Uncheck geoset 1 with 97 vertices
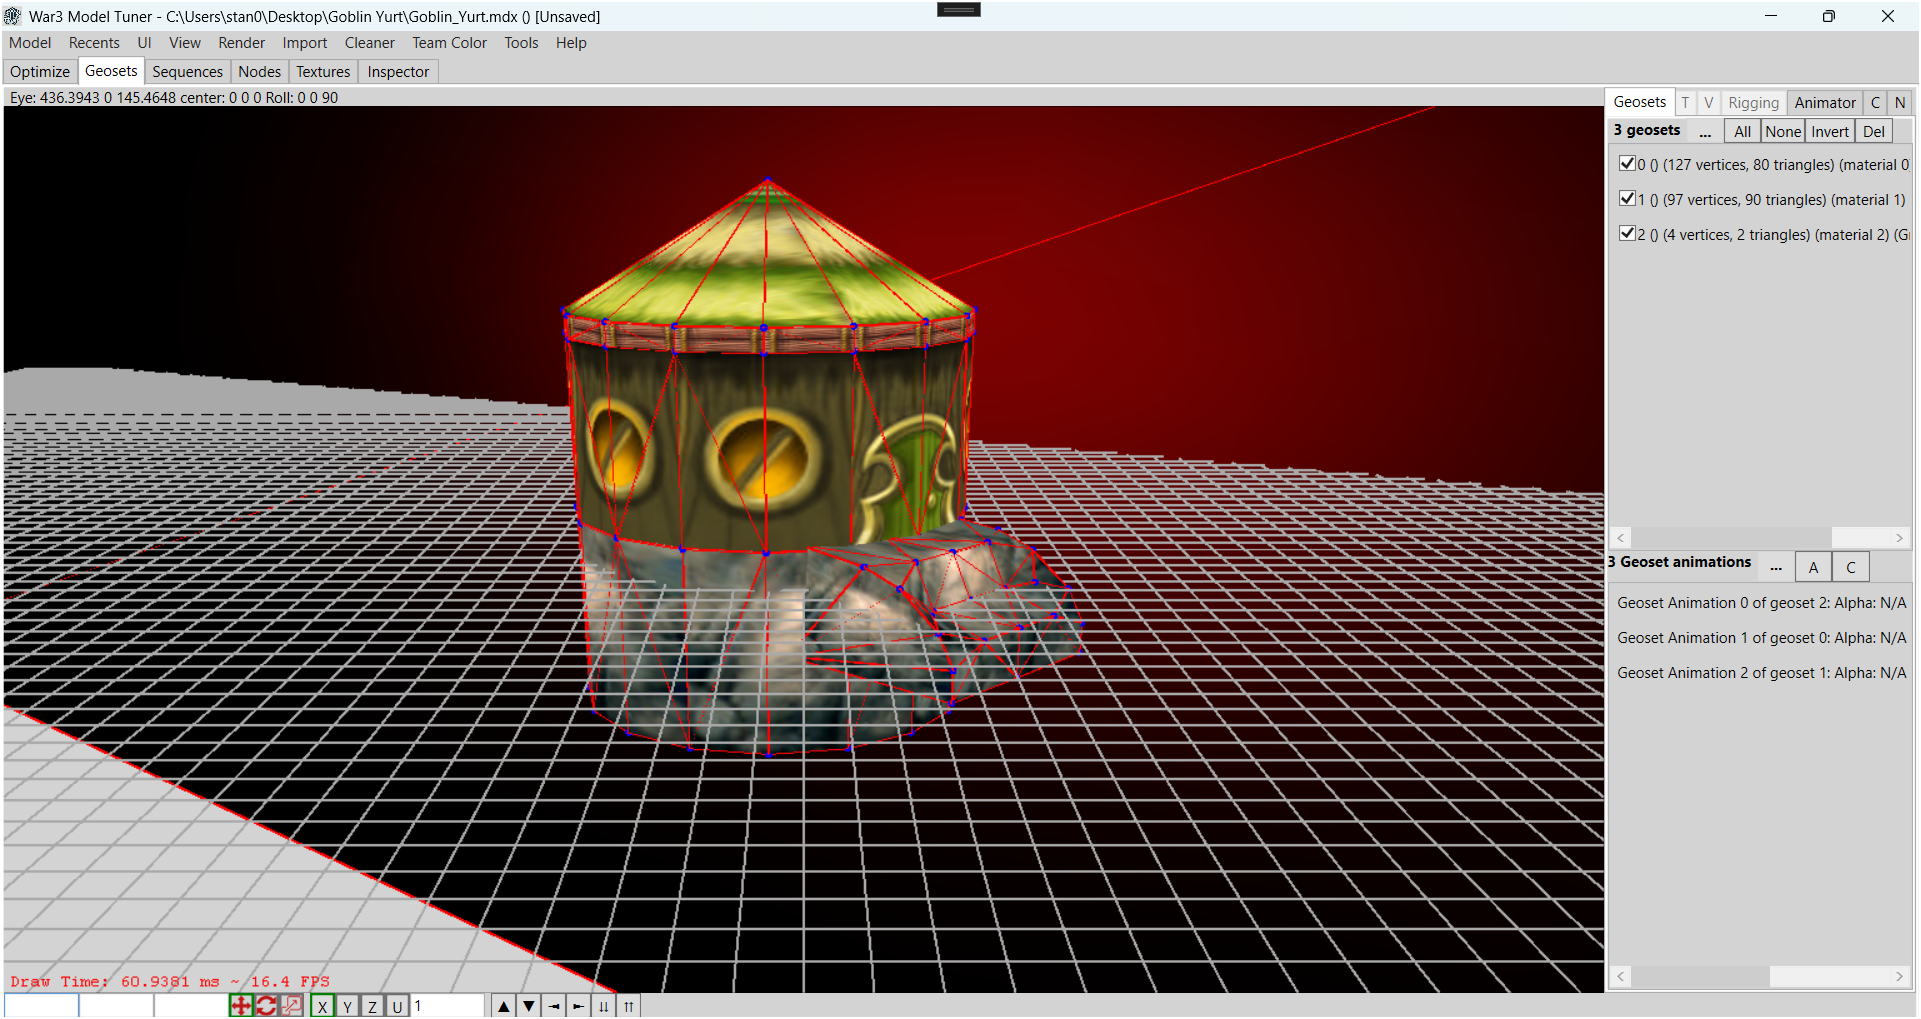This screenshot has height=1019, width=1921. [x=1627, y=198]
